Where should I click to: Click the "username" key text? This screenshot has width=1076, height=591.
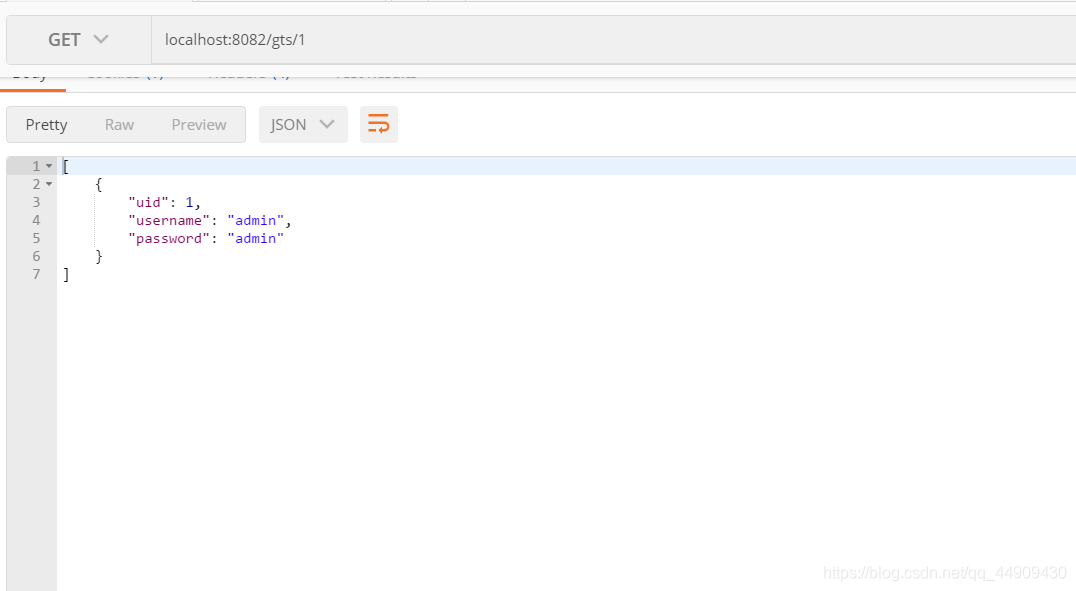[x=169, y=220]
